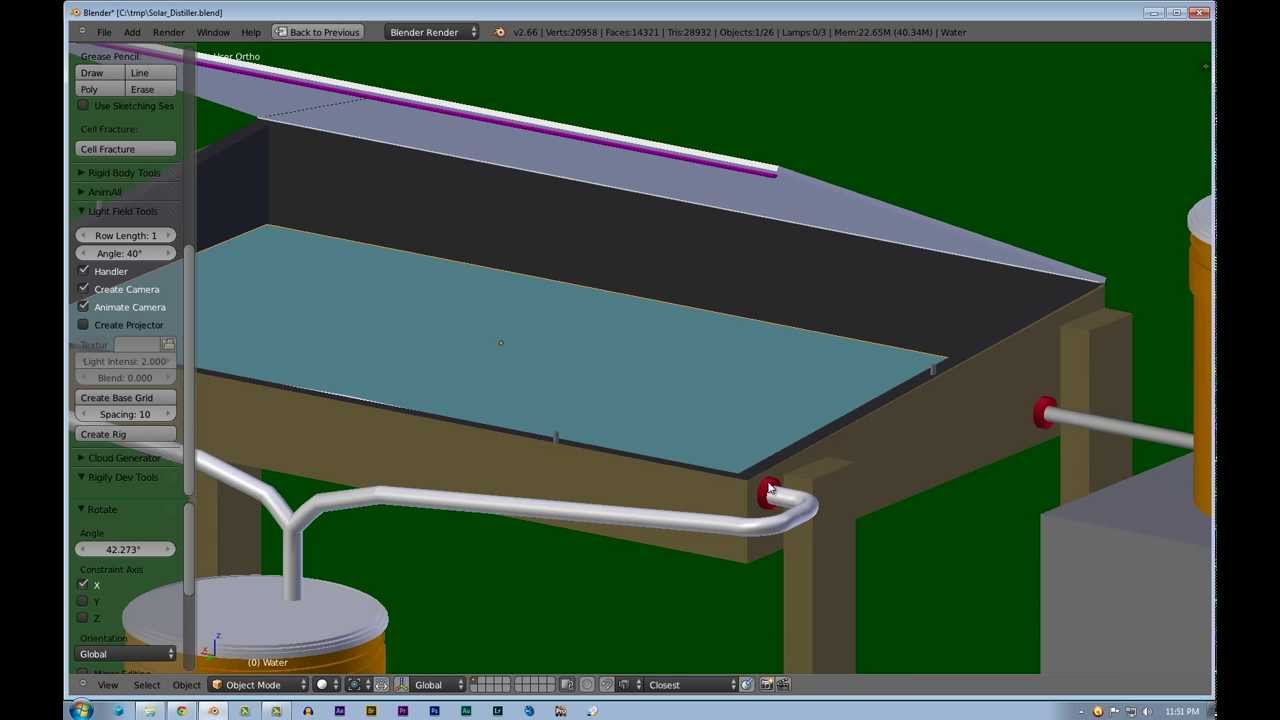
Task: Click the Blender taskbar icon
Action: point(213,711)
